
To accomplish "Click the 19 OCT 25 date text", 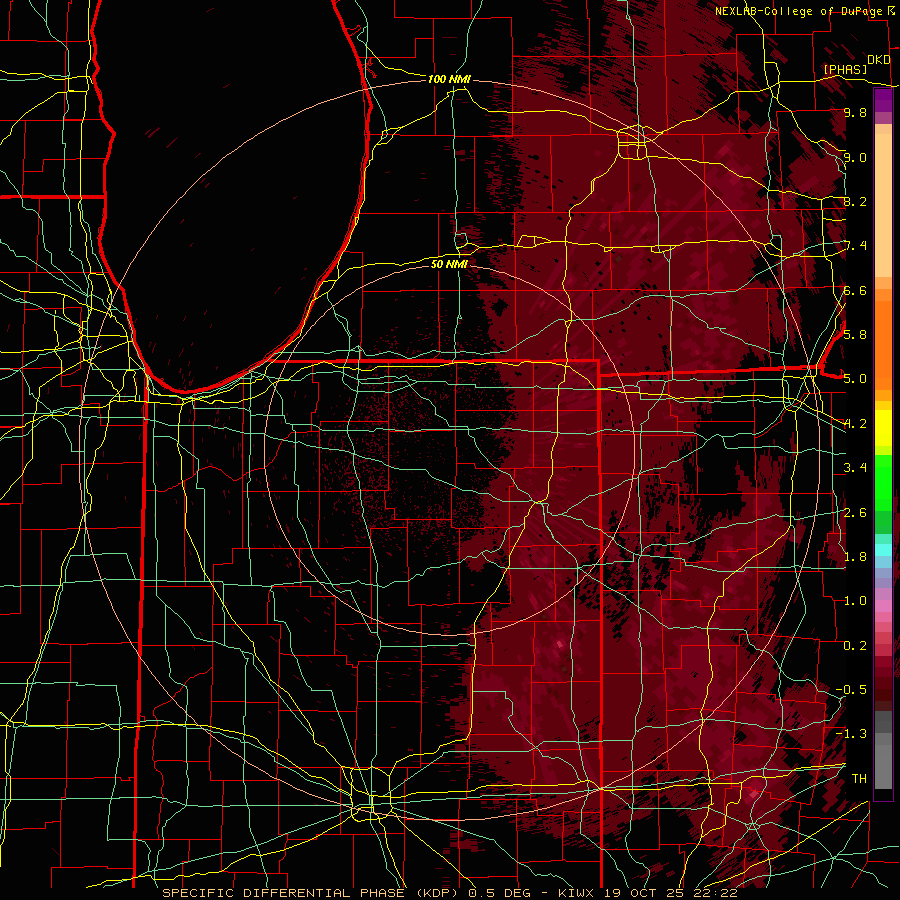I will pos(646,893).
